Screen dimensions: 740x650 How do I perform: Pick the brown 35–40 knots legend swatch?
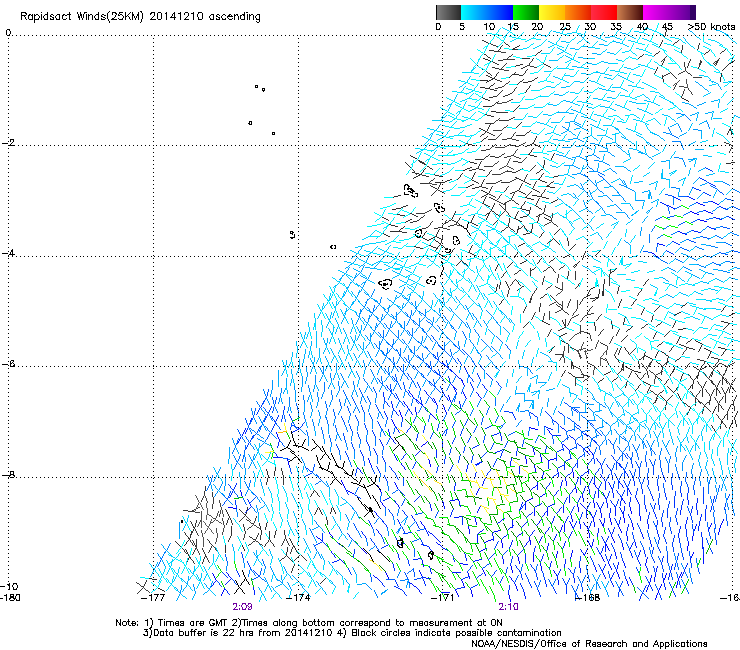pyautogui.click(x=630, y=12)
